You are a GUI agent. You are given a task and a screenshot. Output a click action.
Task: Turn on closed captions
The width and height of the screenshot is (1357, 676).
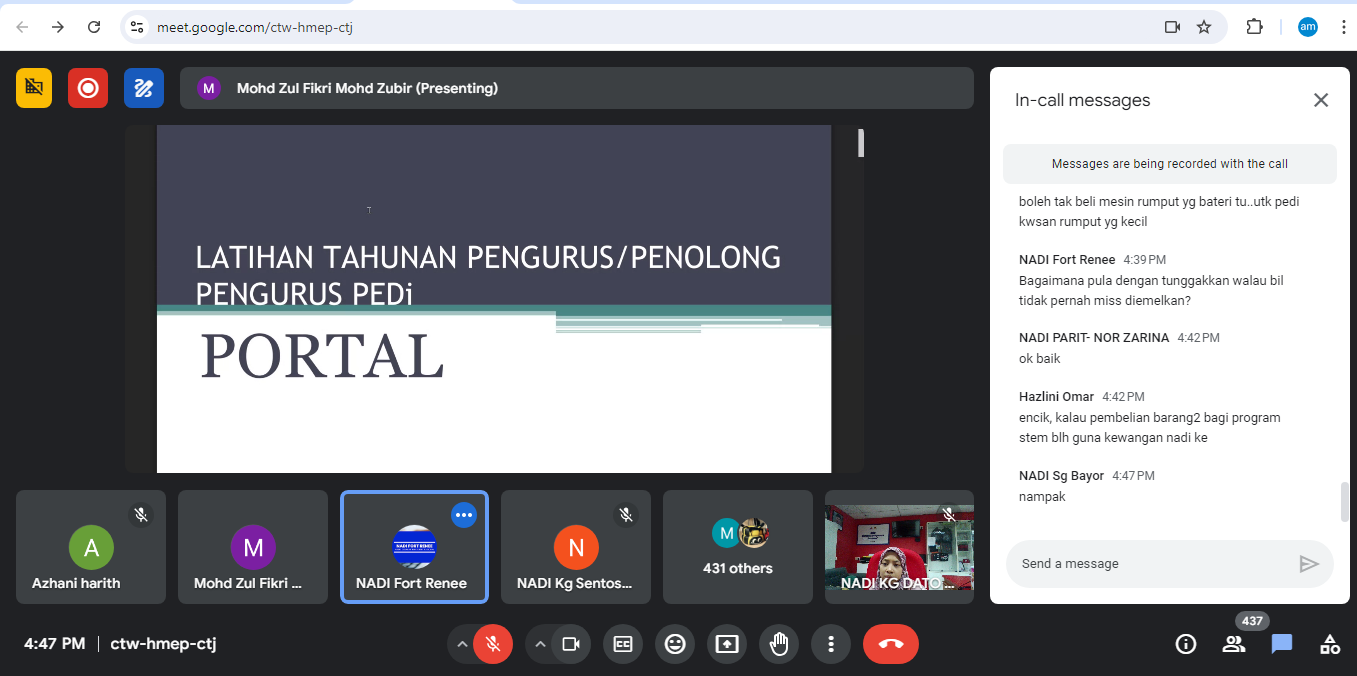coord(623,644)
